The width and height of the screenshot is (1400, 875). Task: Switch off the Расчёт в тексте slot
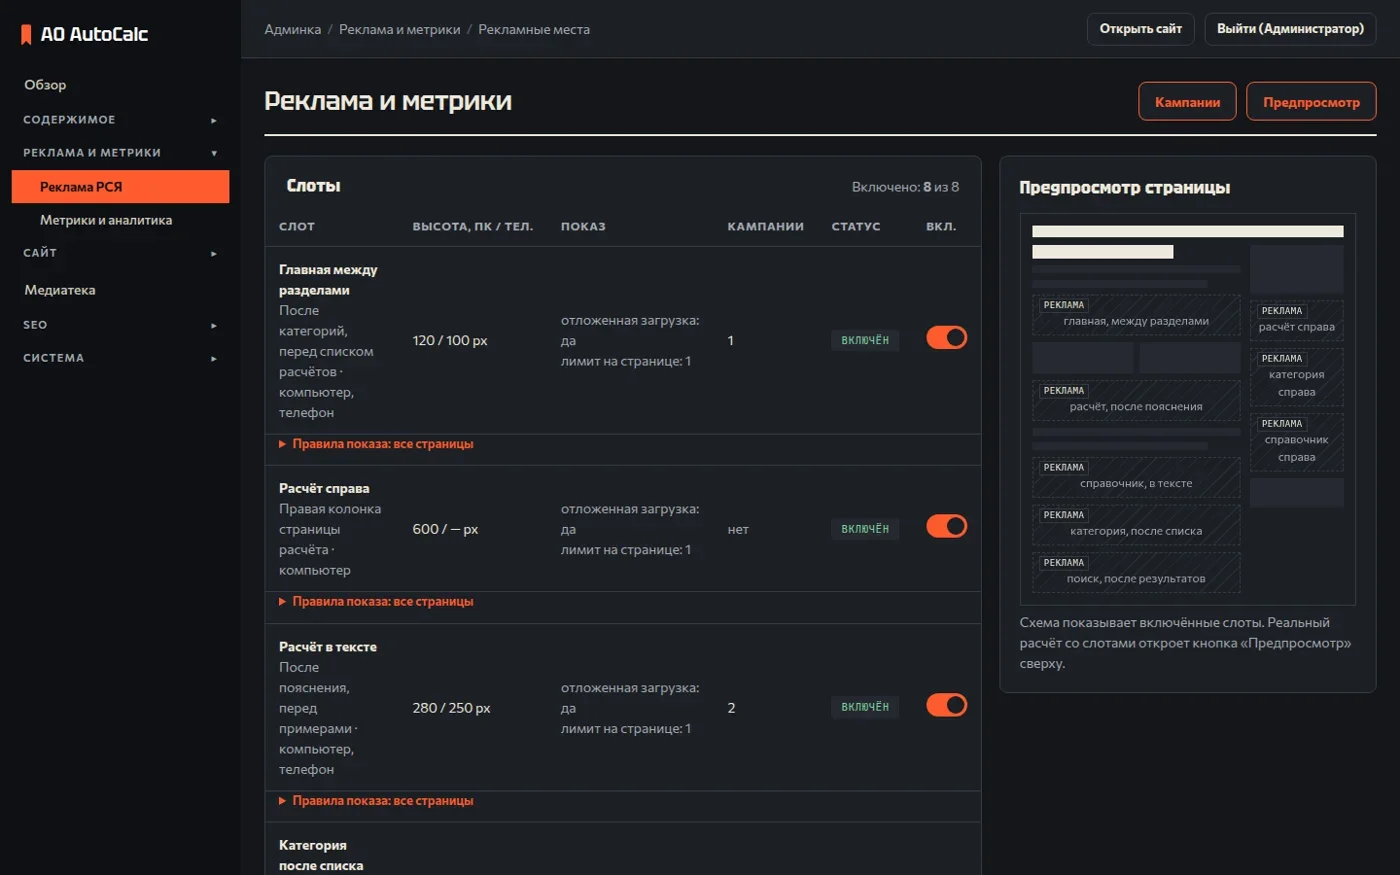tap(946, 705)
